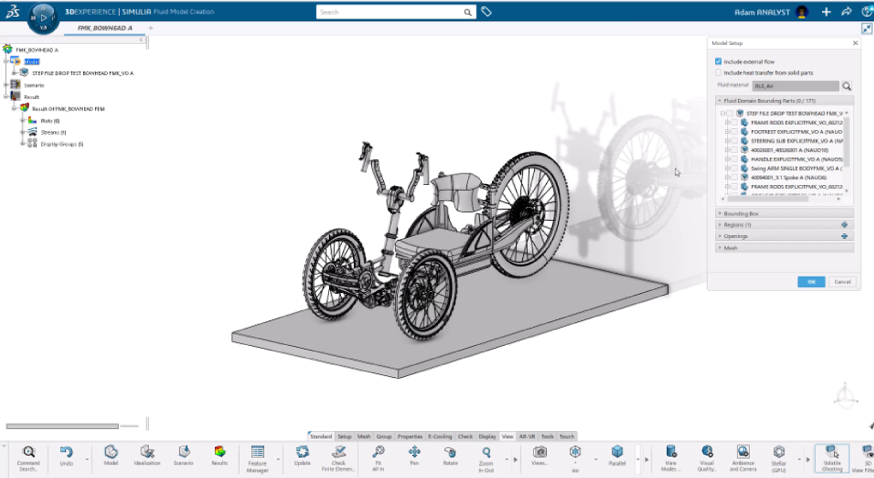The image size is (874, 478).
Task: Enable Include heat transfer from solid parts
Action: [x=718, y=72]
